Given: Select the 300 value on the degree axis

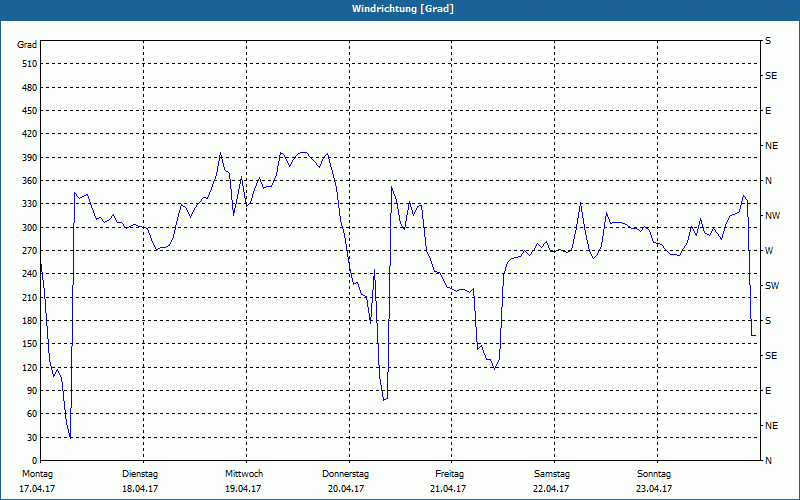Looking at the screenshot, I should 30,227.
